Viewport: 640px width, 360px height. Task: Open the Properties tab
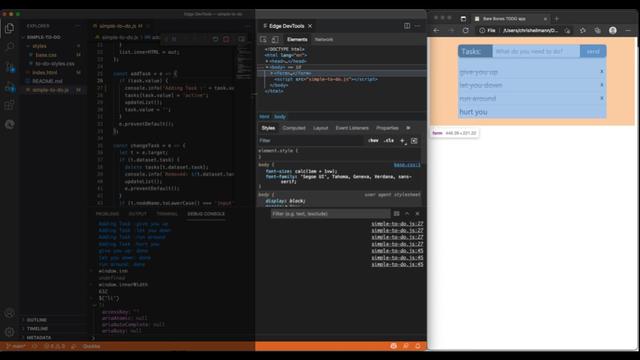(387, 128)
